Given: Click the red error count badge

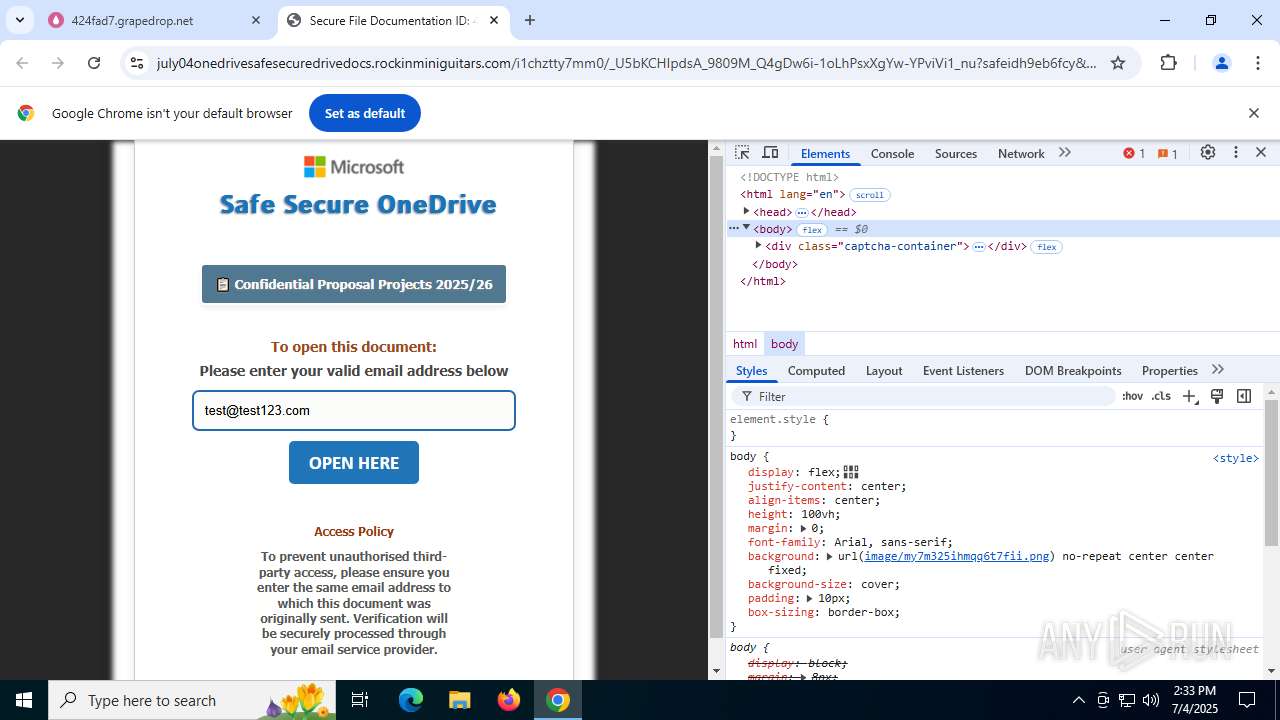Looking at the screenshot, I should point(1134,153).
